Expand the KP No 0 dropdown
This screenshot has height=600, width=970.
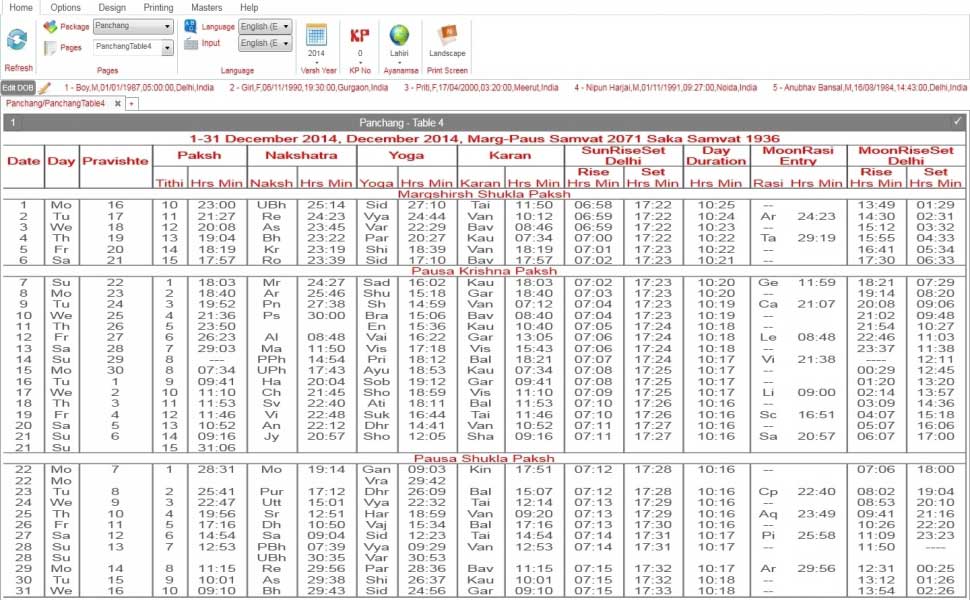click(x=360, y=62)
